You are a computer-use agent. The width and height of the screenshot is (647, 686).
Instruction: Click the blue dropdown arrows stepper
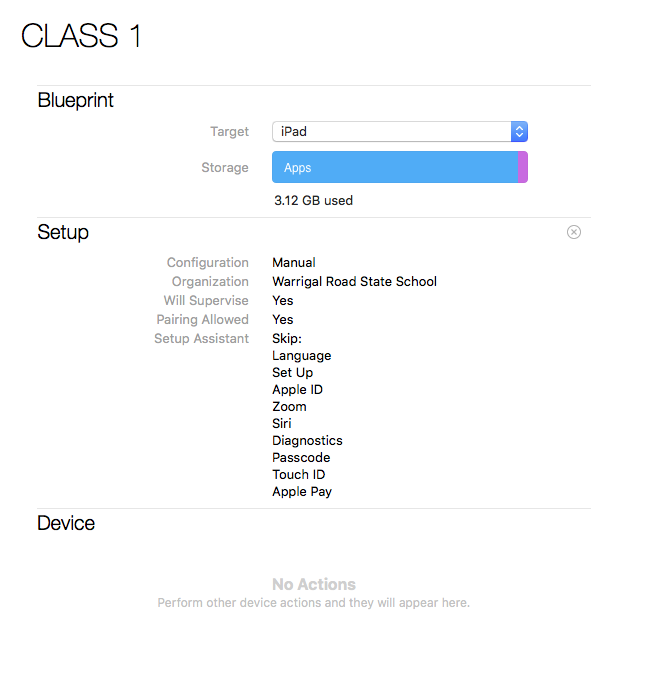[519, 132]
